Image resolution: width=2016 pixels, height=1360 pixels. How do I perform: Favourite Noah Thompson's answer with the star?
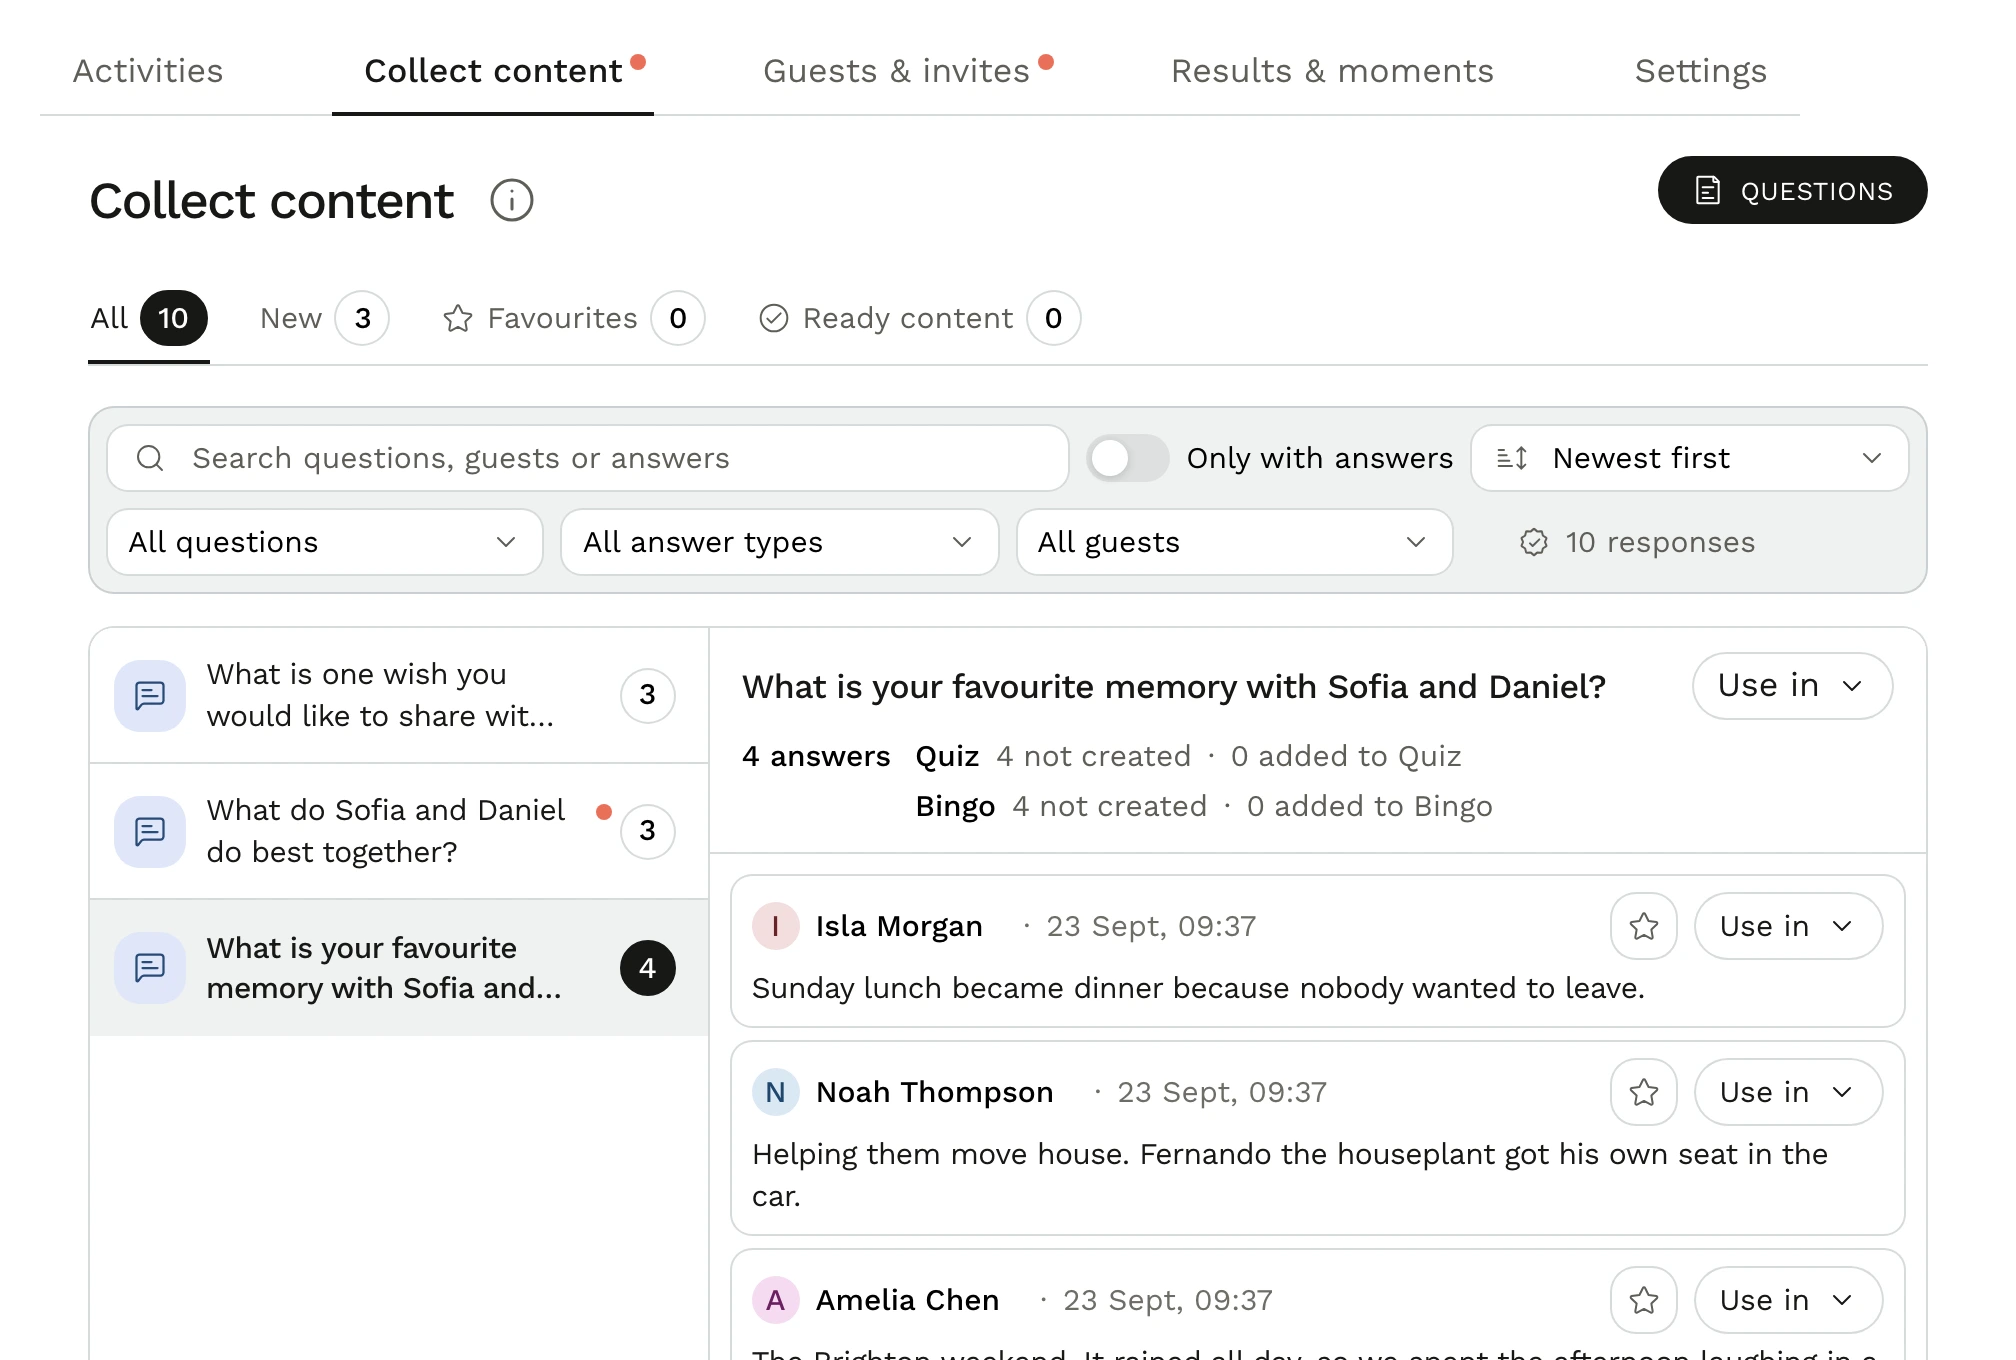[x=1643, y=1092]
